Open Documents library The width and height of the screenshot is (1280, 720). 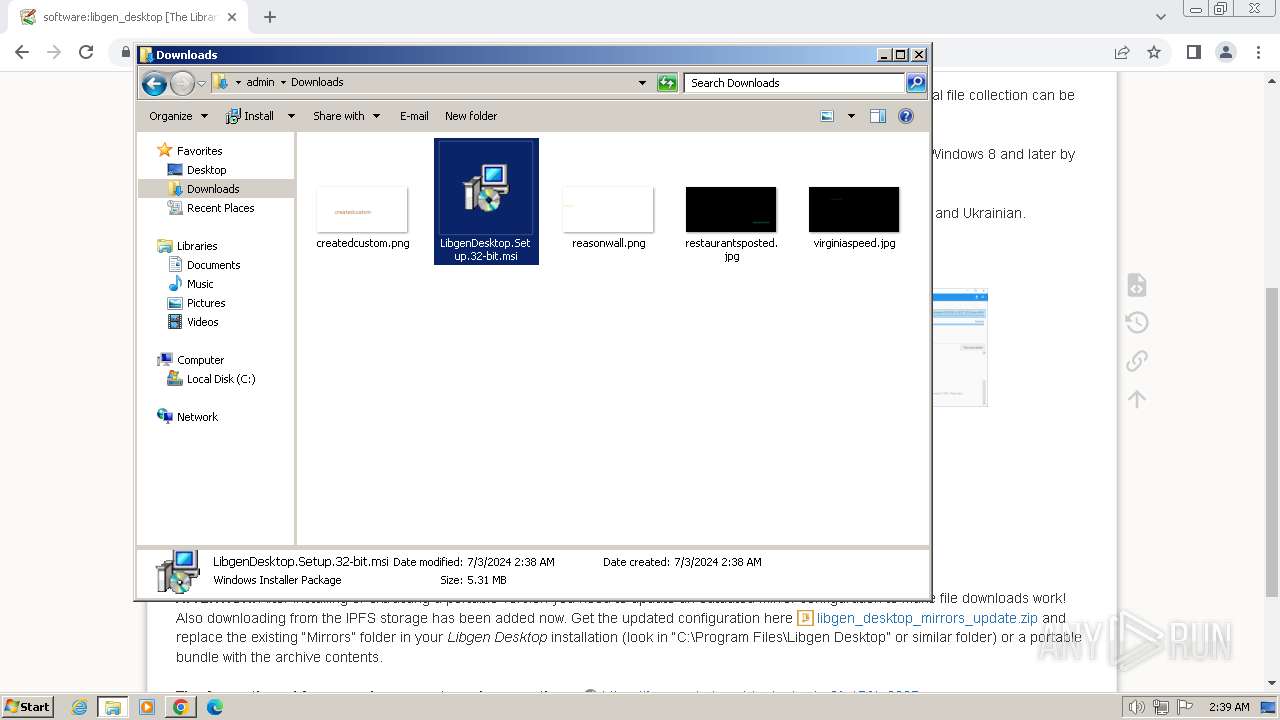pos(213,265)
